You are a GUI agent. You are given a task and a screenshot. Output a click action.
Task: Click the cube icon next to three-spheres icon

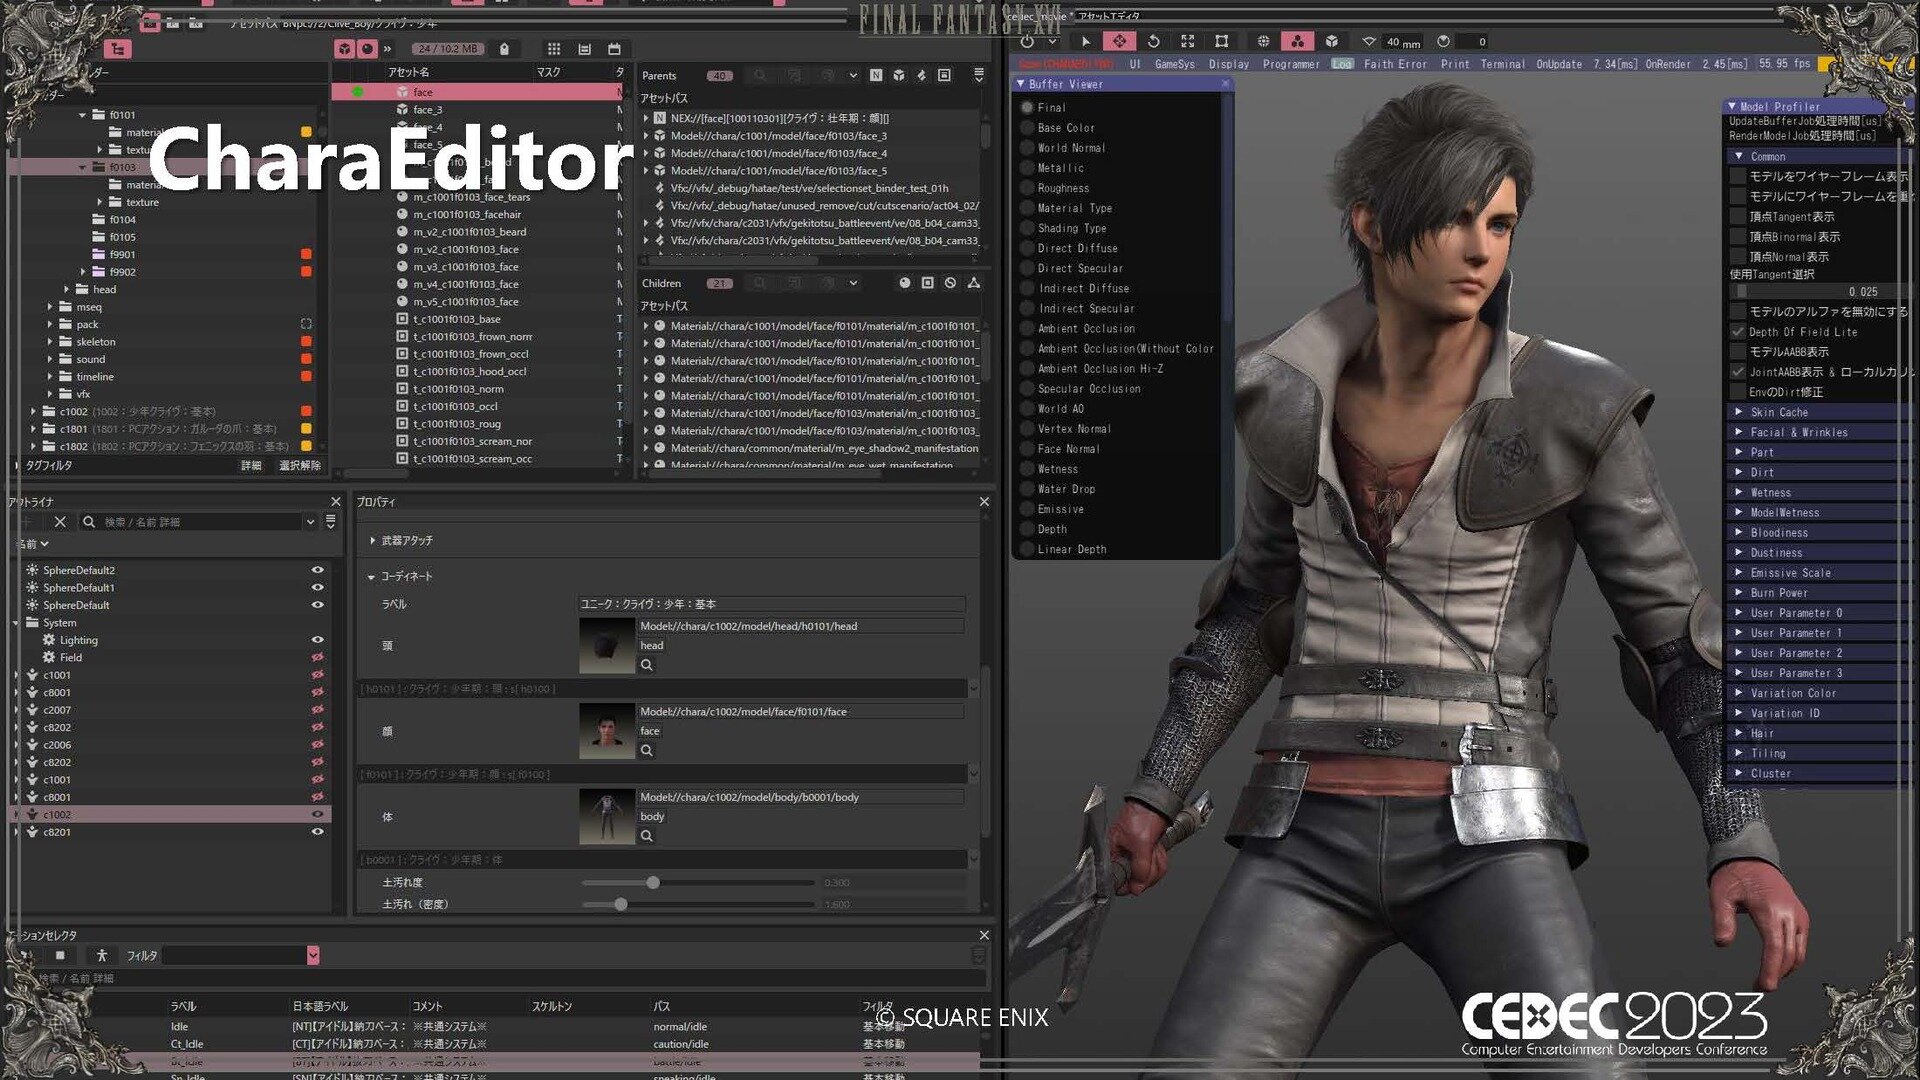click(x=1332, y=41)
